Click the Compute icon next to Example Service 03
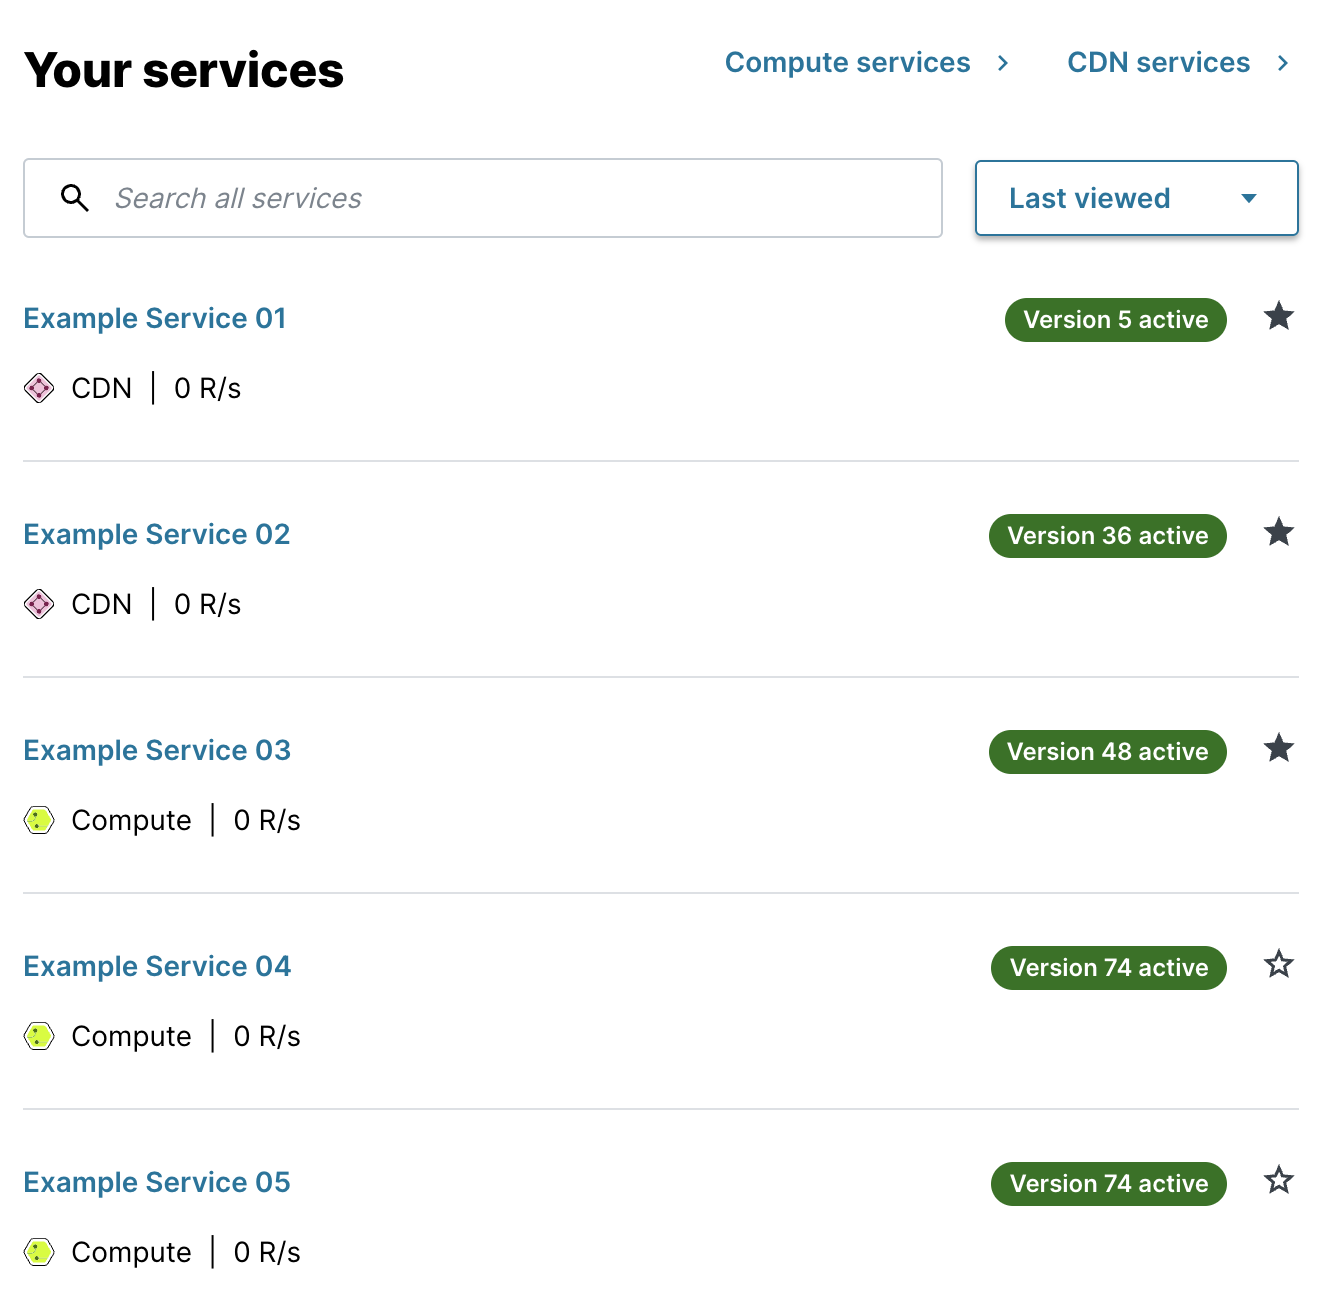This screenshot has height=1292, width=1340. pyautogui.click(x=38, y=820)
